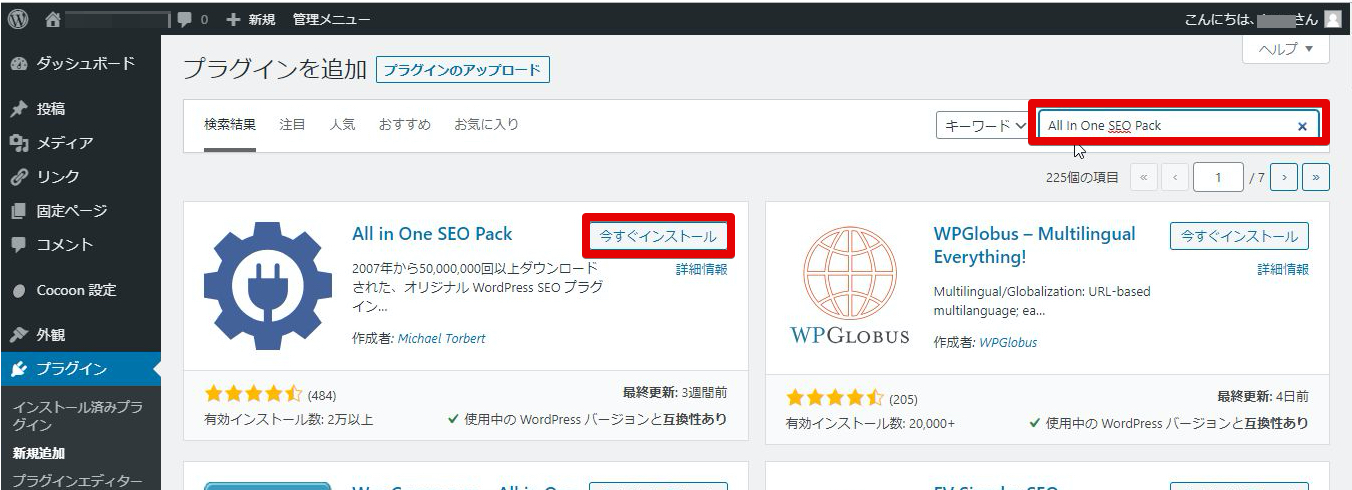Screen dimensions: 1352x490
Task: Click the プラグイン plug icon
Action: point(19,369)
